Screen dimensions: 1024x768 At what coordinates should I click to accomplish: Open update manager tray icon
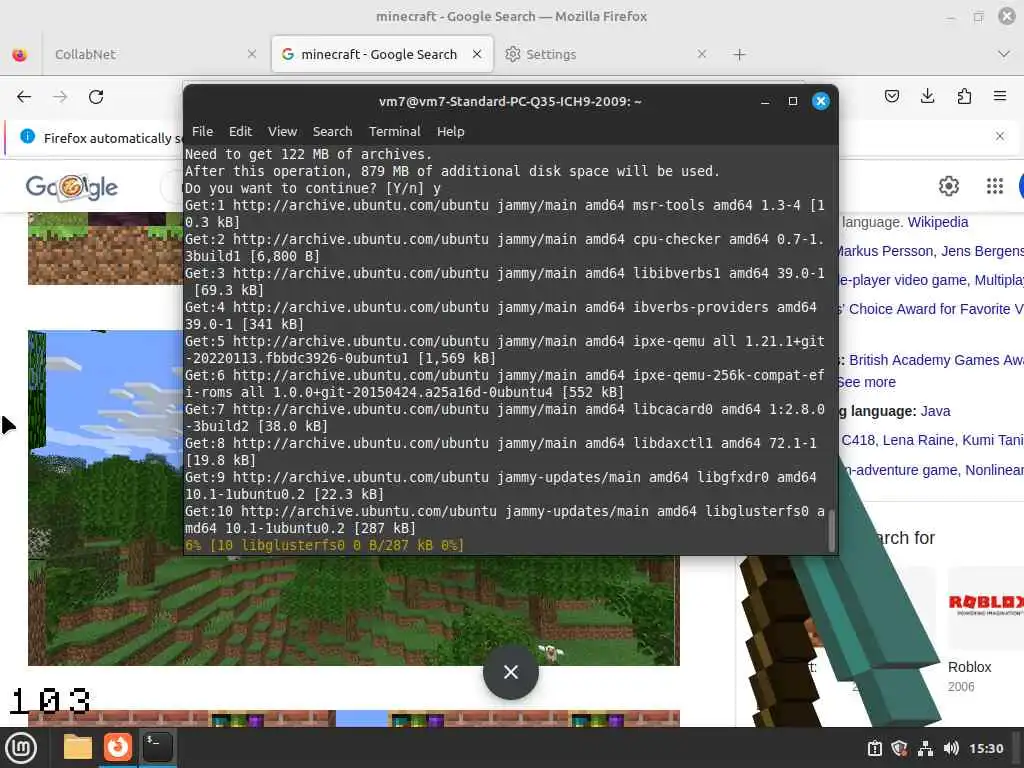pos(875,748)
